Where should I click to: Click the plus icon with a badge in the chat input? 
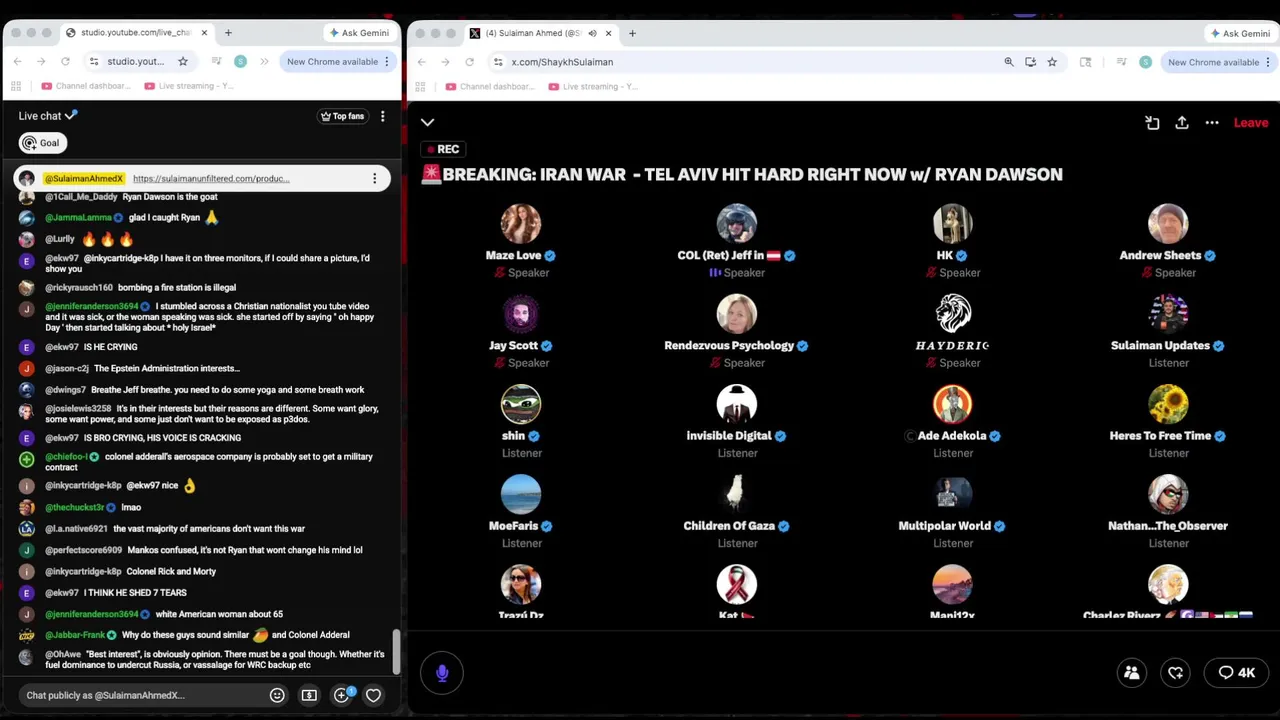[x=342, y=694]
